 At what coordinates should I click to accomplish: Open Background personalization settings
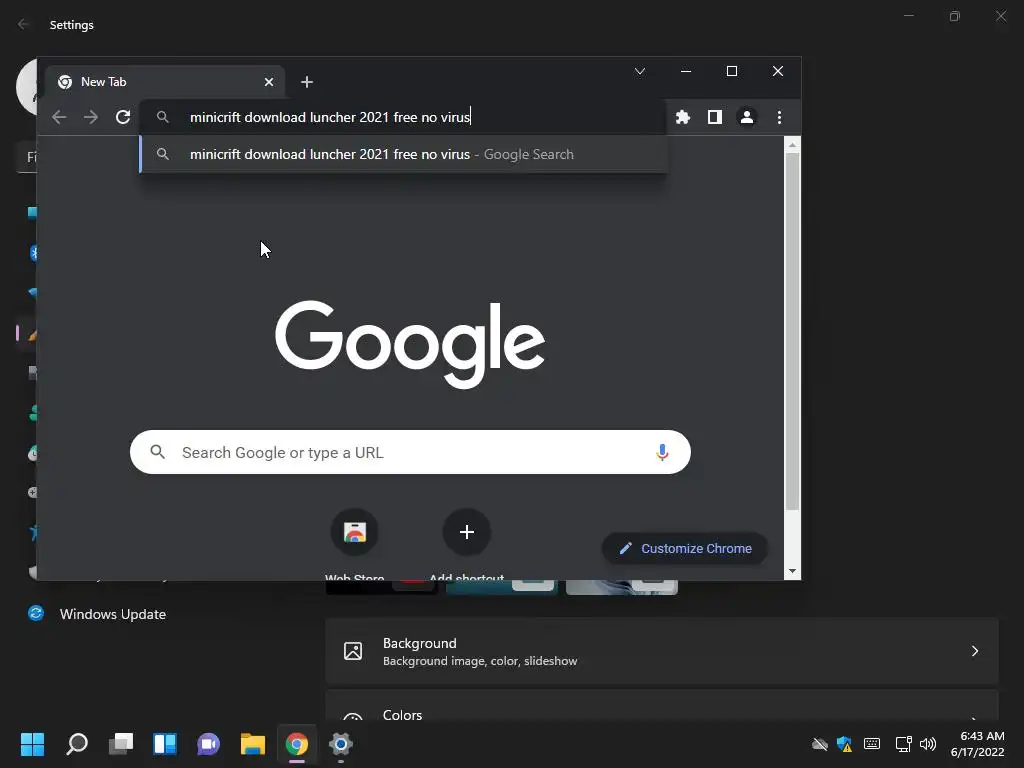coord(662,651)
